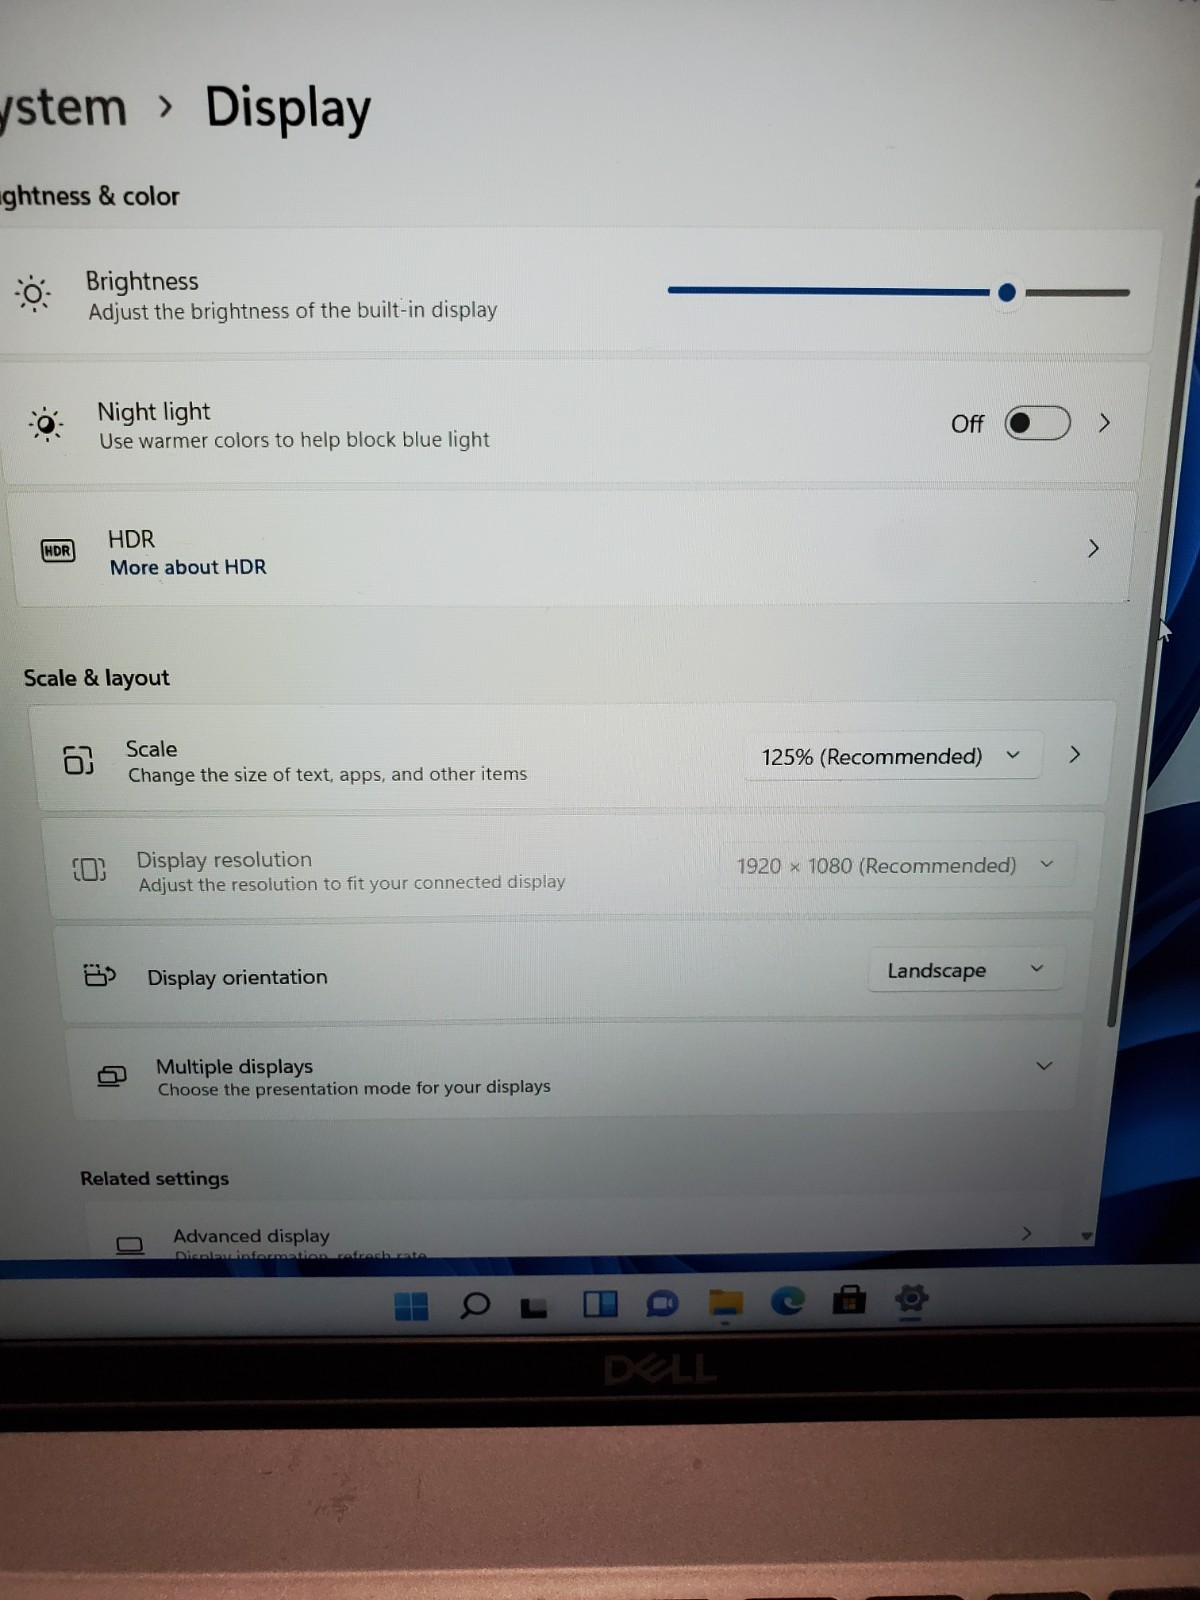Go back to System breadcrumb
This screenshot has height=1600, width=1200.
63,107
